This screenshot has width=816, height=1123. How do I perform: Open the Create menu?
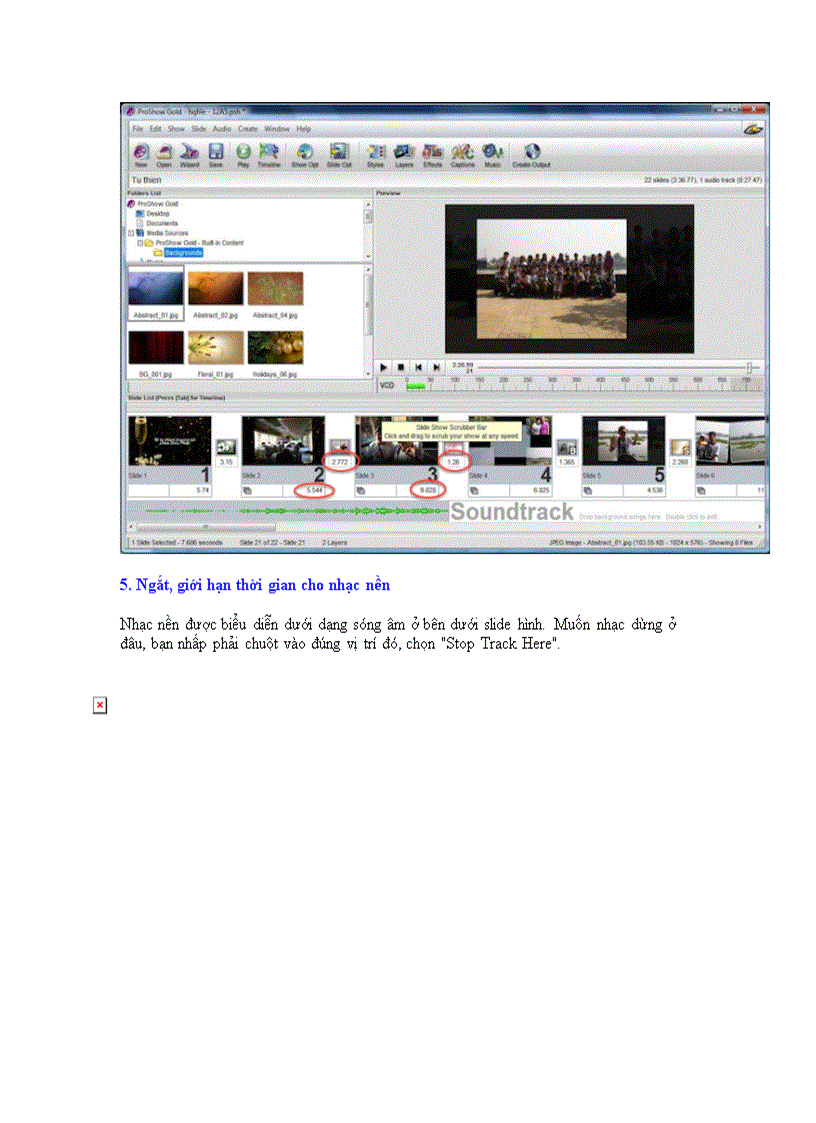tap(249, 129)
